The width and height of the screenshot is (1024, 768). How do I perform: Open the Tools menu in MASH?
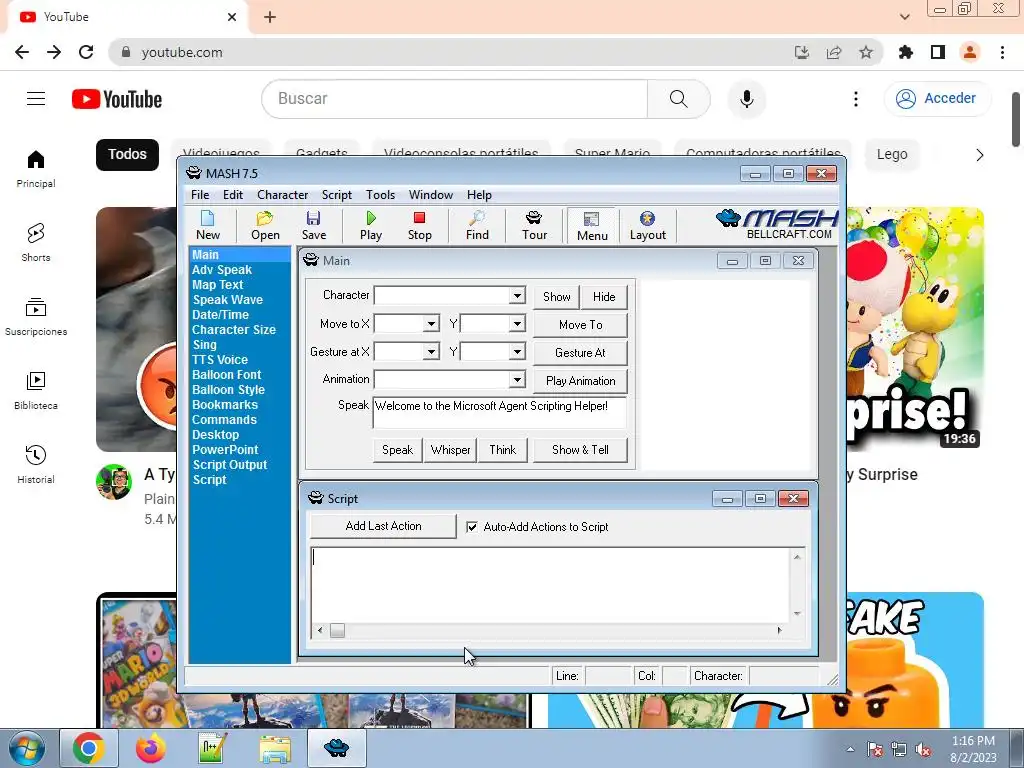380,195
